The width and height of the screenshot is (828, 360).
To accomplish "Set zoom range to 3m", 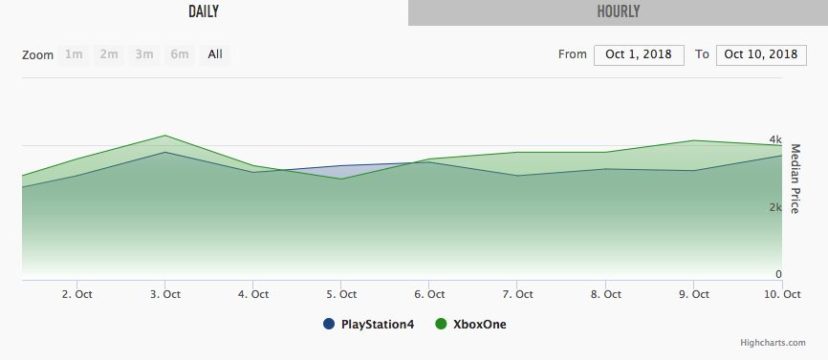I will click(144, 54).
